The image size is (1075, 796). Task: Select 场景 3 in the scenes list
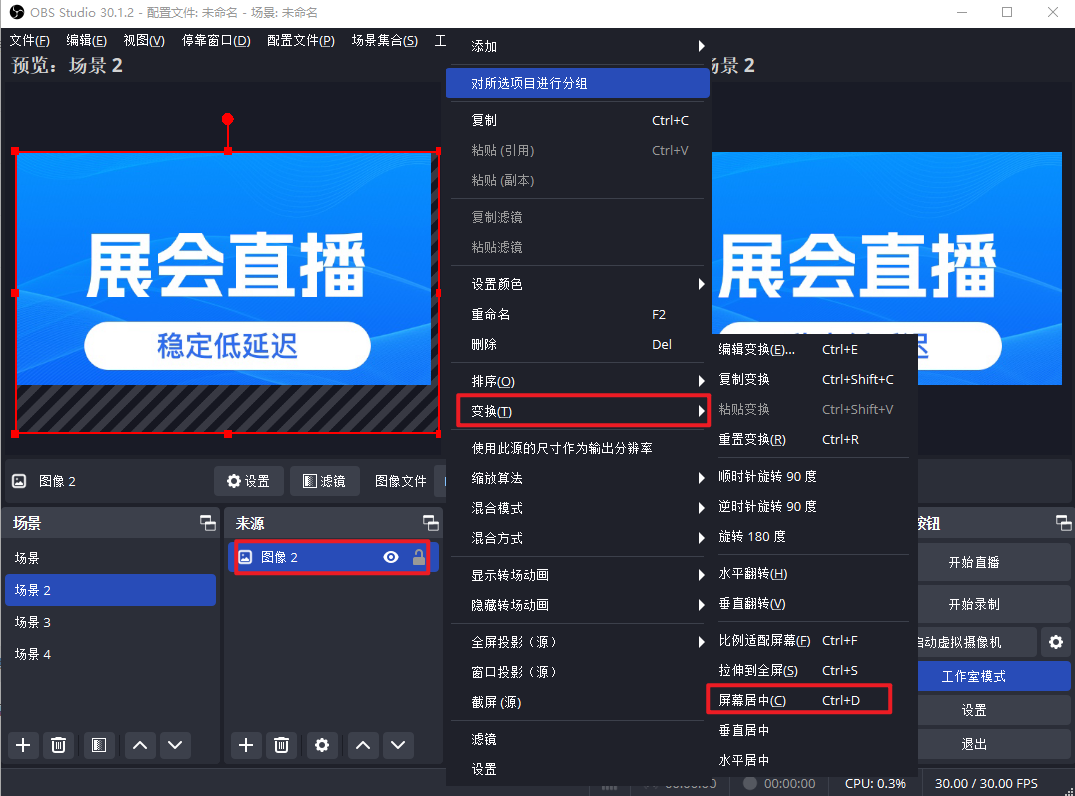pos(109,622)
